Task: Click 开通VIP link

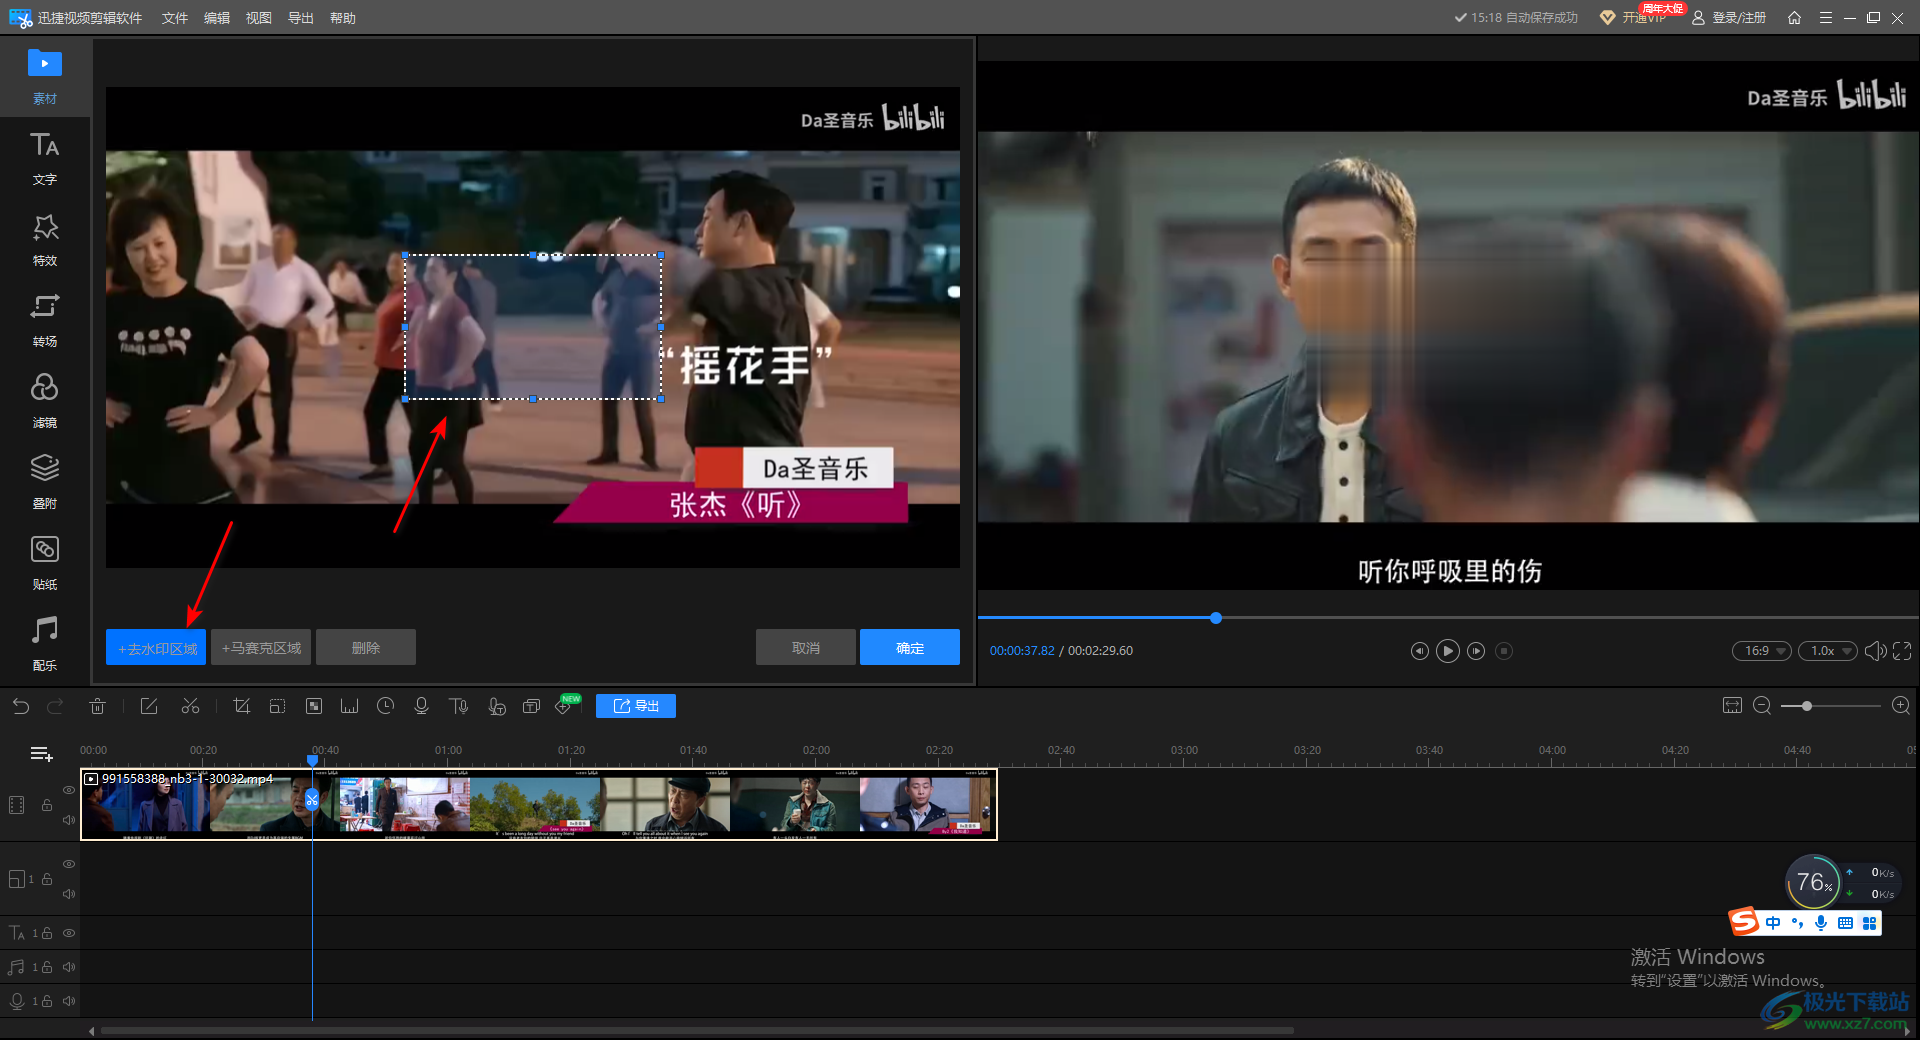Action: coord(1634,18)
